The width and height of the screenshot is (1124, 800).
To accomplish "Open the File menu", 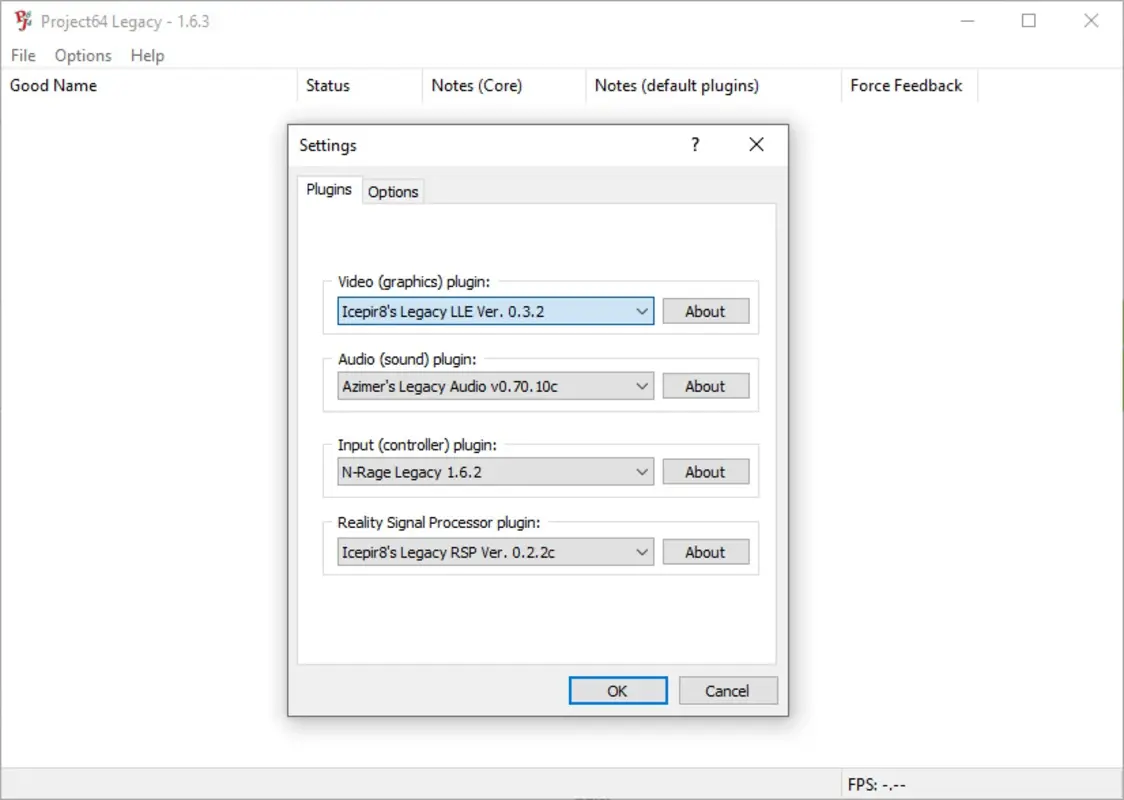I will (x=22, y=56).
